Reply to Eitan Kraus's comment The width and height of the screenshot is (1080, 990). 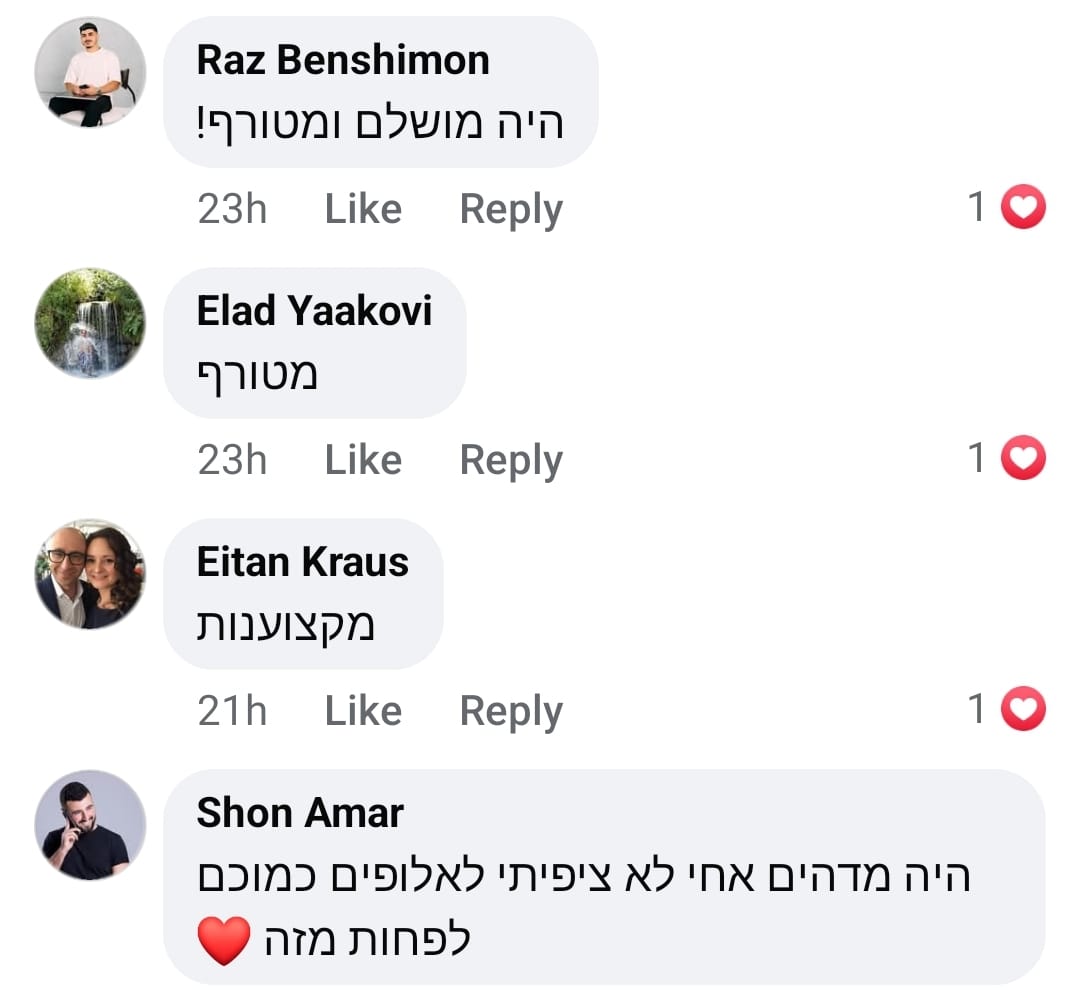[511, 711]
